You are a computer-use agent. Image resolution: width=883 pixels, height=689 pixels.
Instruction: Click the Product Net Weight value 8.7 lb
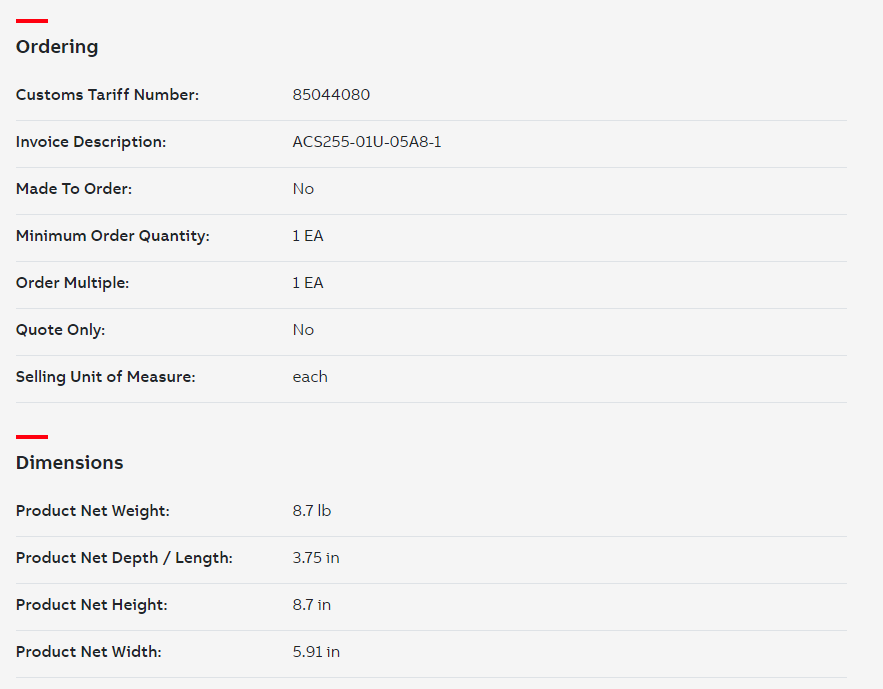pos(311,511)
